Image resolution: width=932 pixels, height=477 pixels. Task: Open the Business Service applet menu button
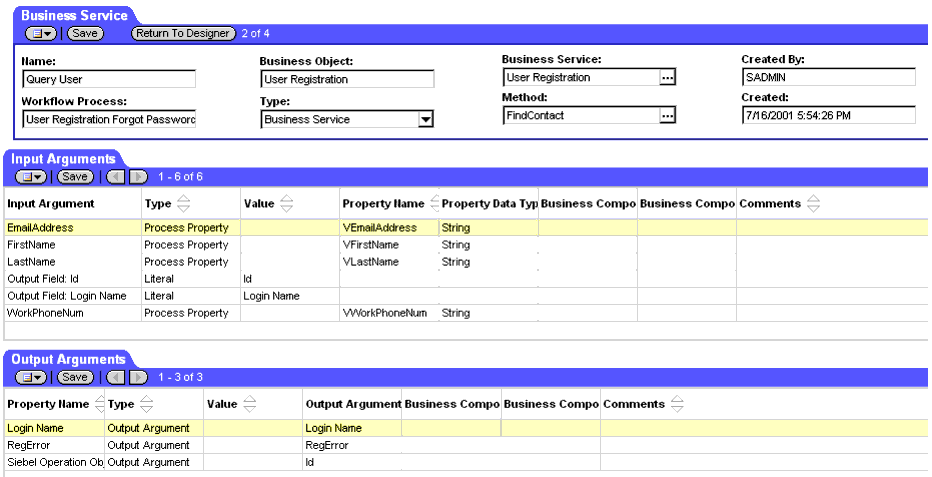(40, 34)
